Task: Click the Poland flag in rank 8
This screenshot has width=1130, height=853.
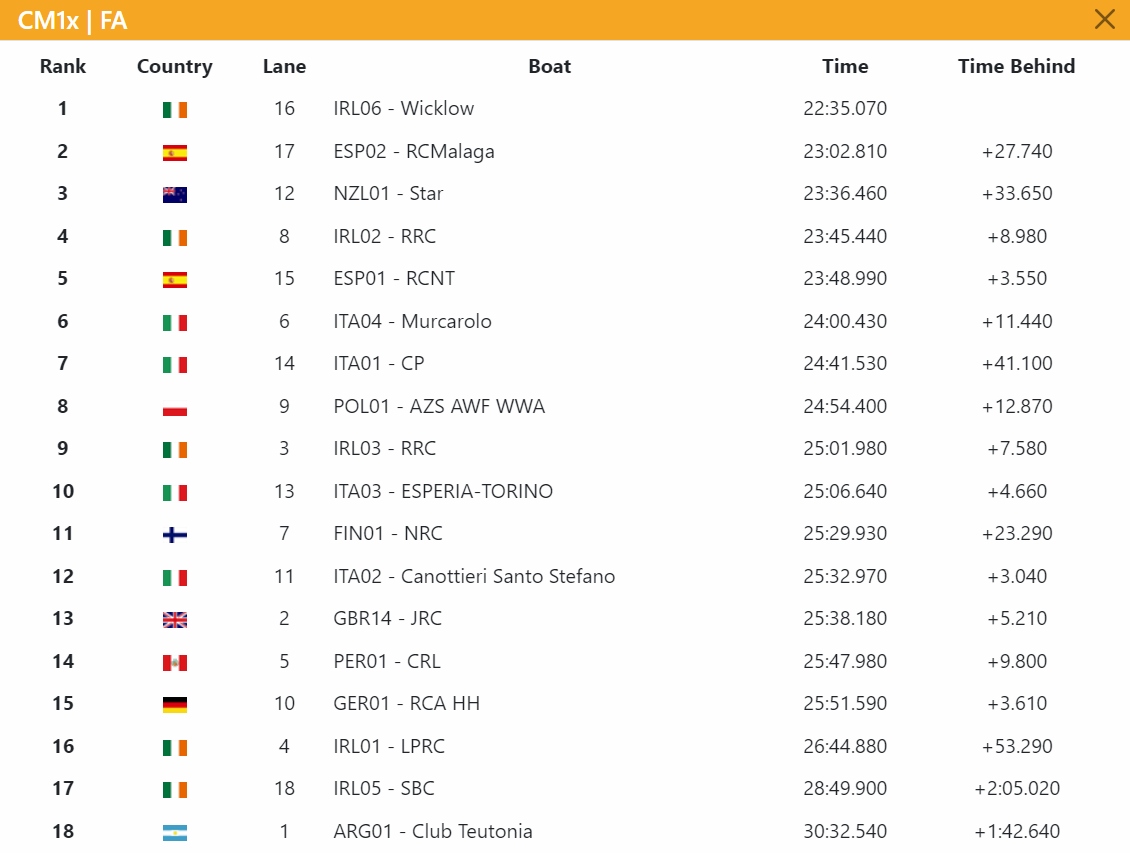Action: pos(174,407)
